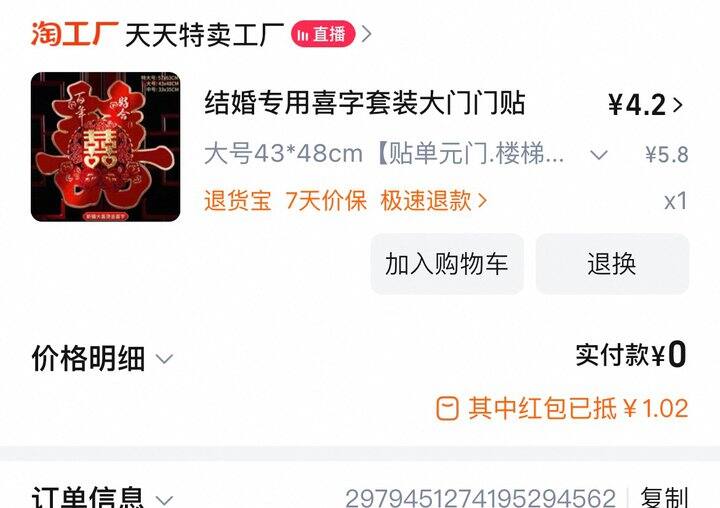Click the 加入购物车 button

pyautogui.click(x=447, y=264)
